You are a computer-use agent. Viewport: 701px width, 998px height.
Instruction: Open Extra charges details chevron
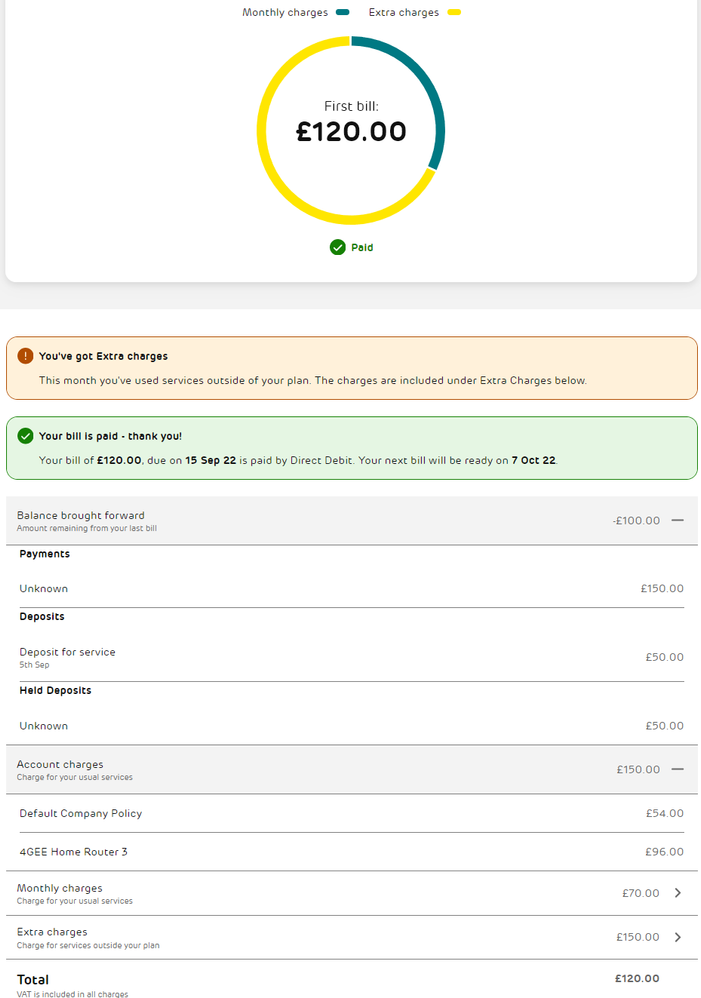[677, 937]
